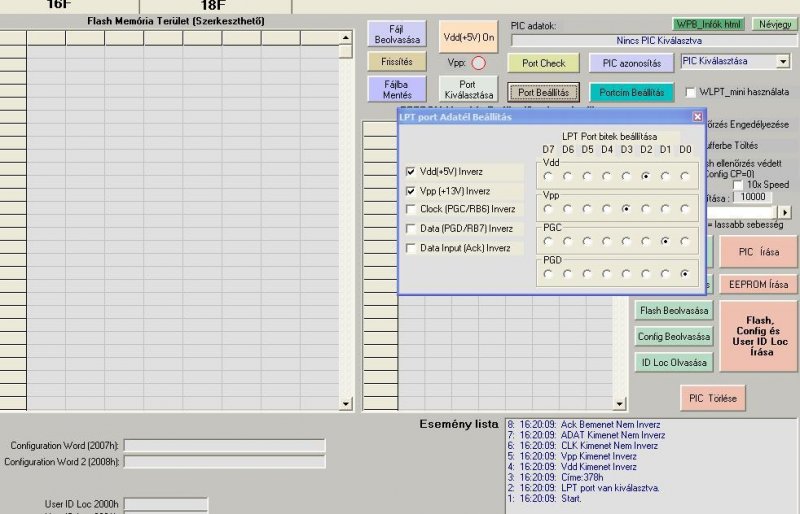This screenshot has width=800, height=514.
Task: Click the 16F header tab
Action: (x=59, y=6)
